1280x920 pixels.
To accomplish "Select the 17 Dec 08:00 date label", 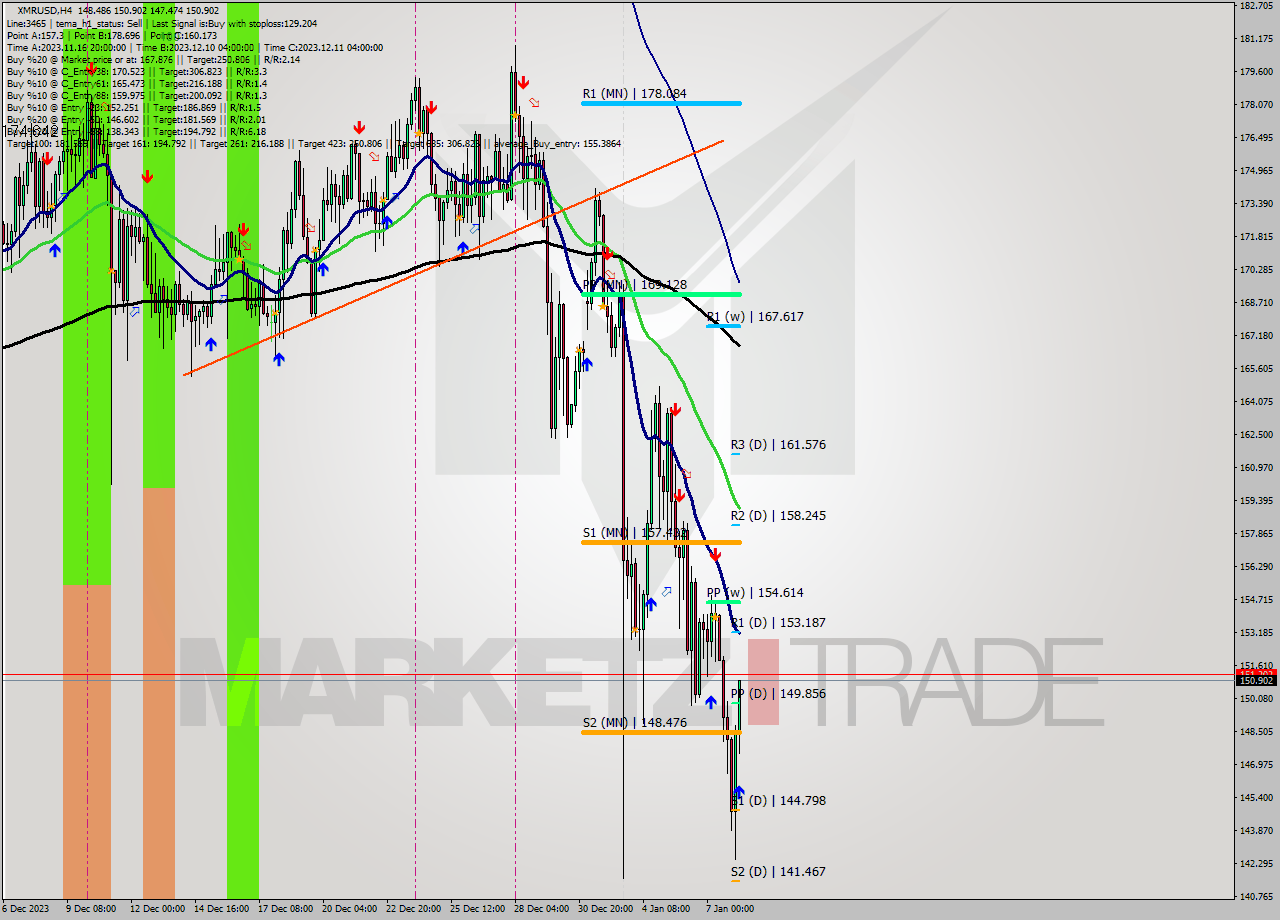I will pyautogui.click(x=286, y=908).
